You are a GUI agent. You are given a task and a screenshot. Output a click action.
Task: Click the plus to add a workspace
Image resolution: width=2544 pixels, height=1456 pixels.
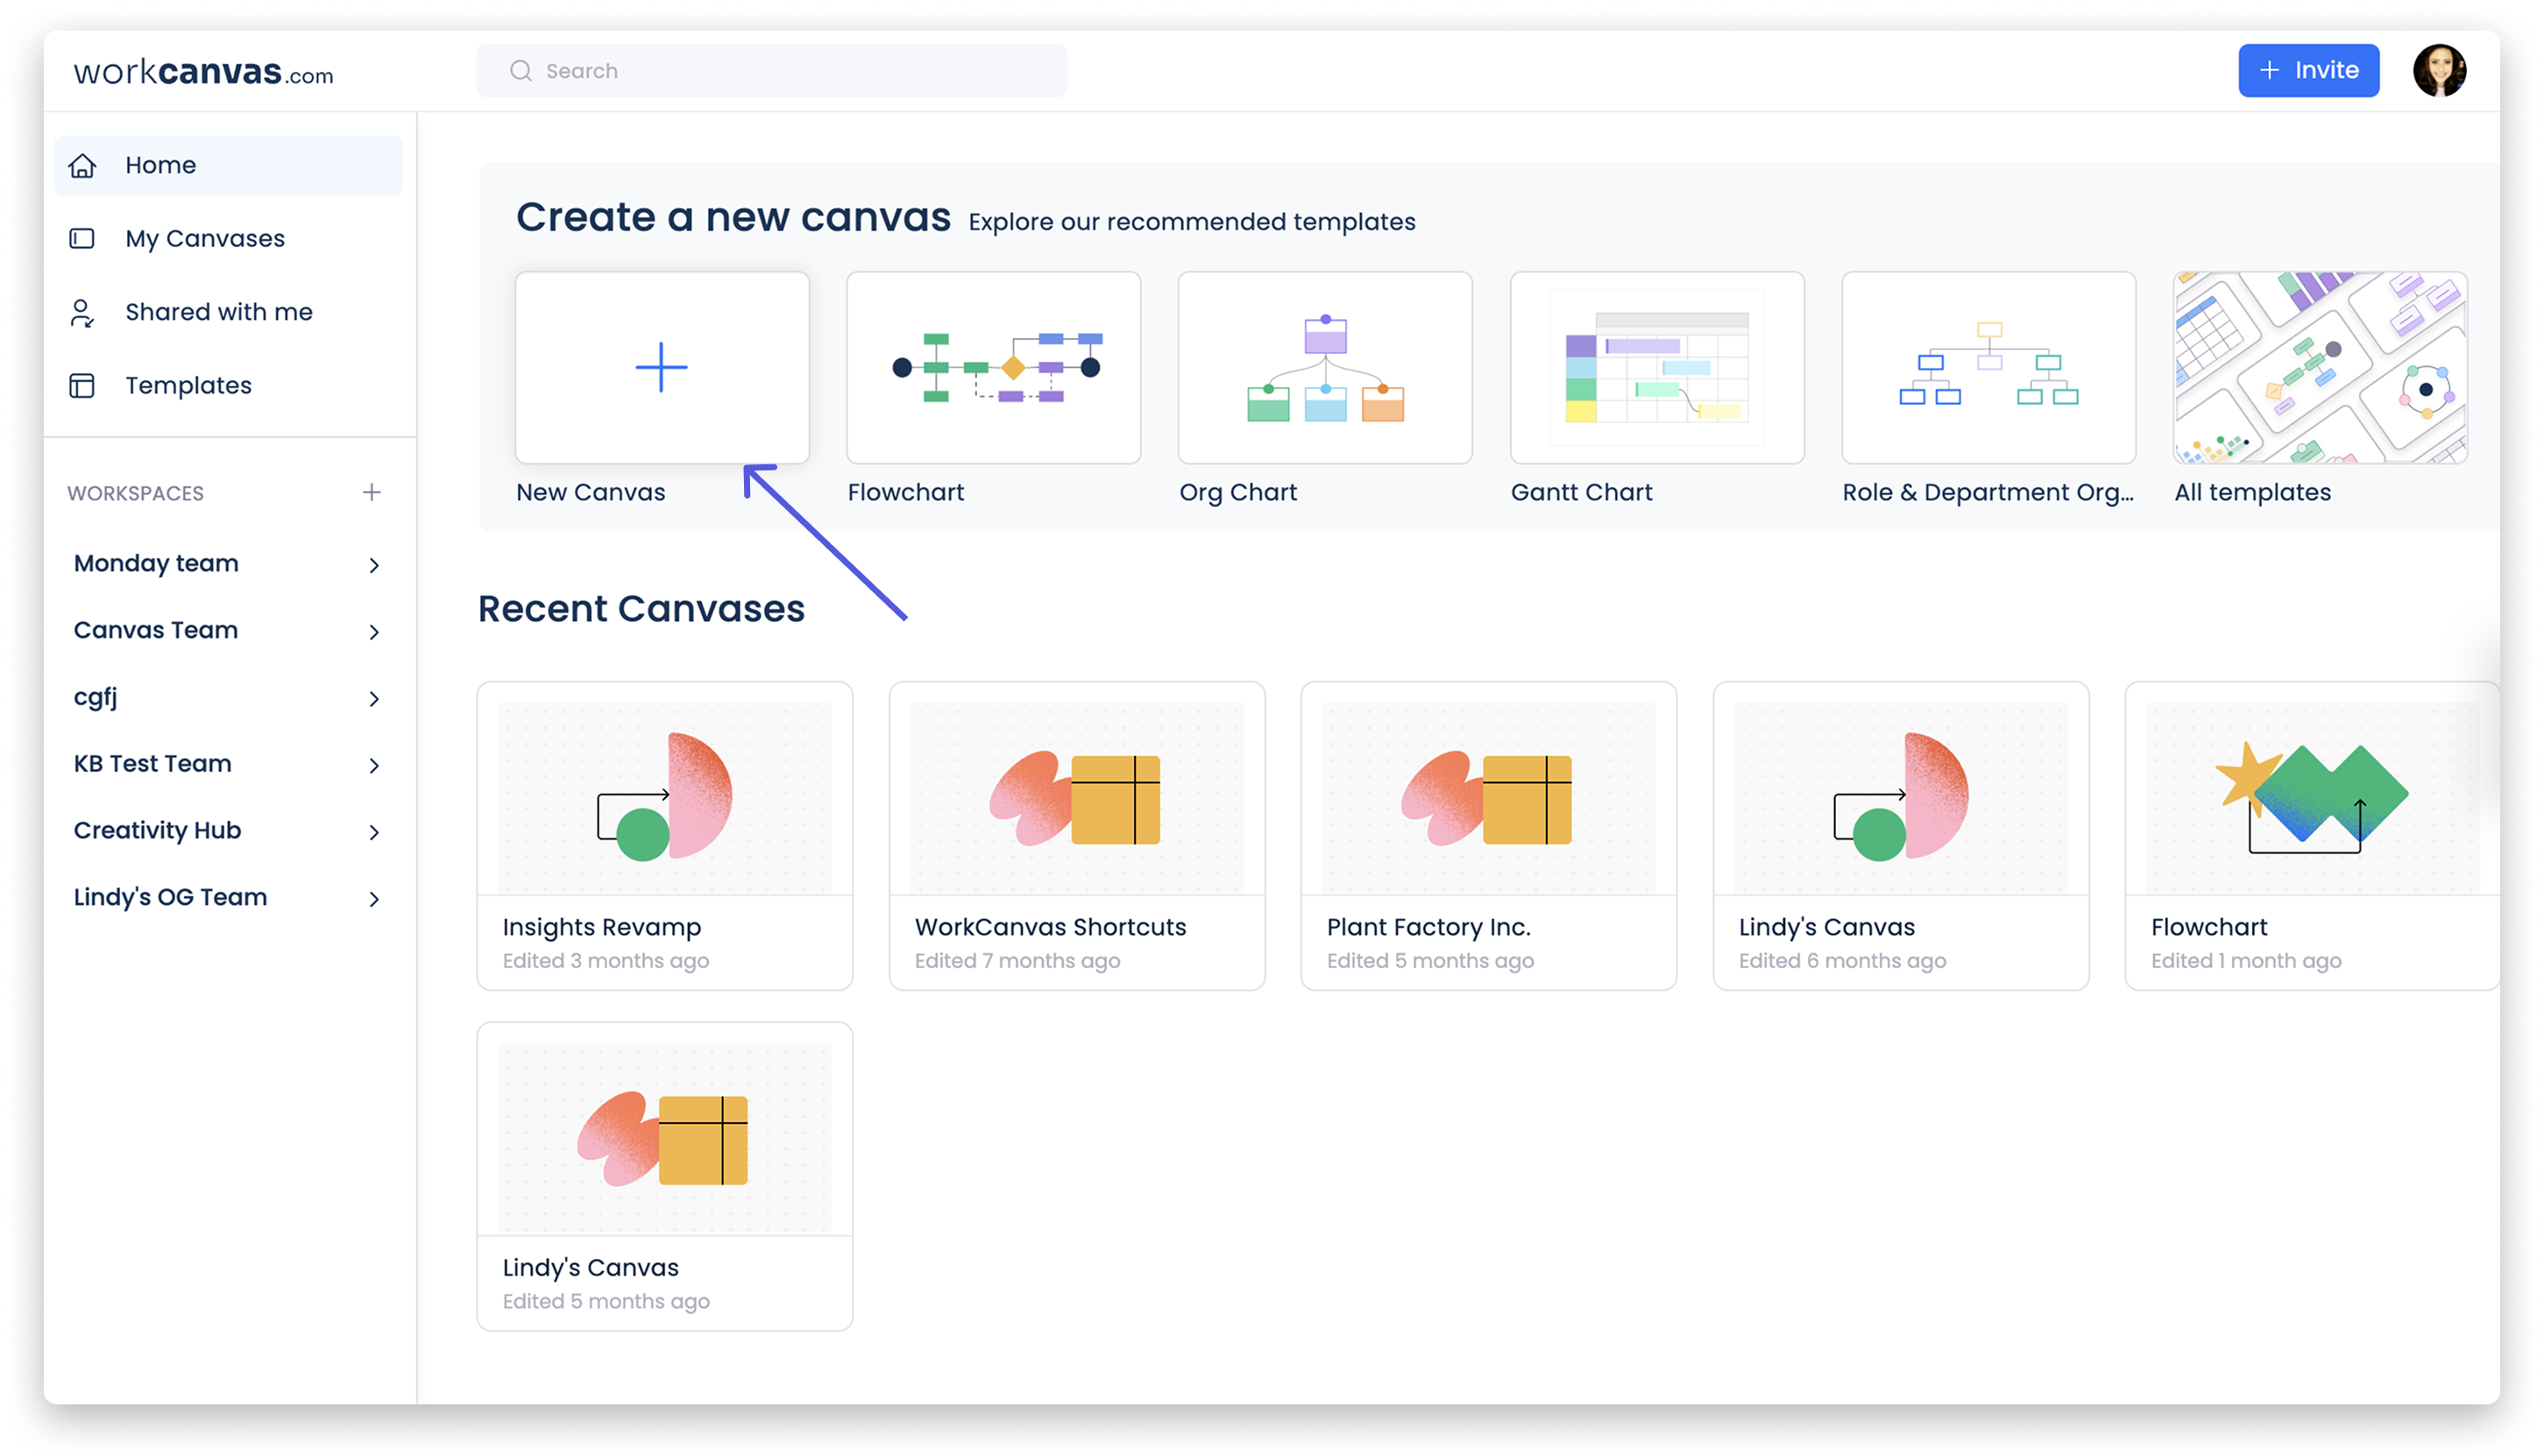click(372, 492)
